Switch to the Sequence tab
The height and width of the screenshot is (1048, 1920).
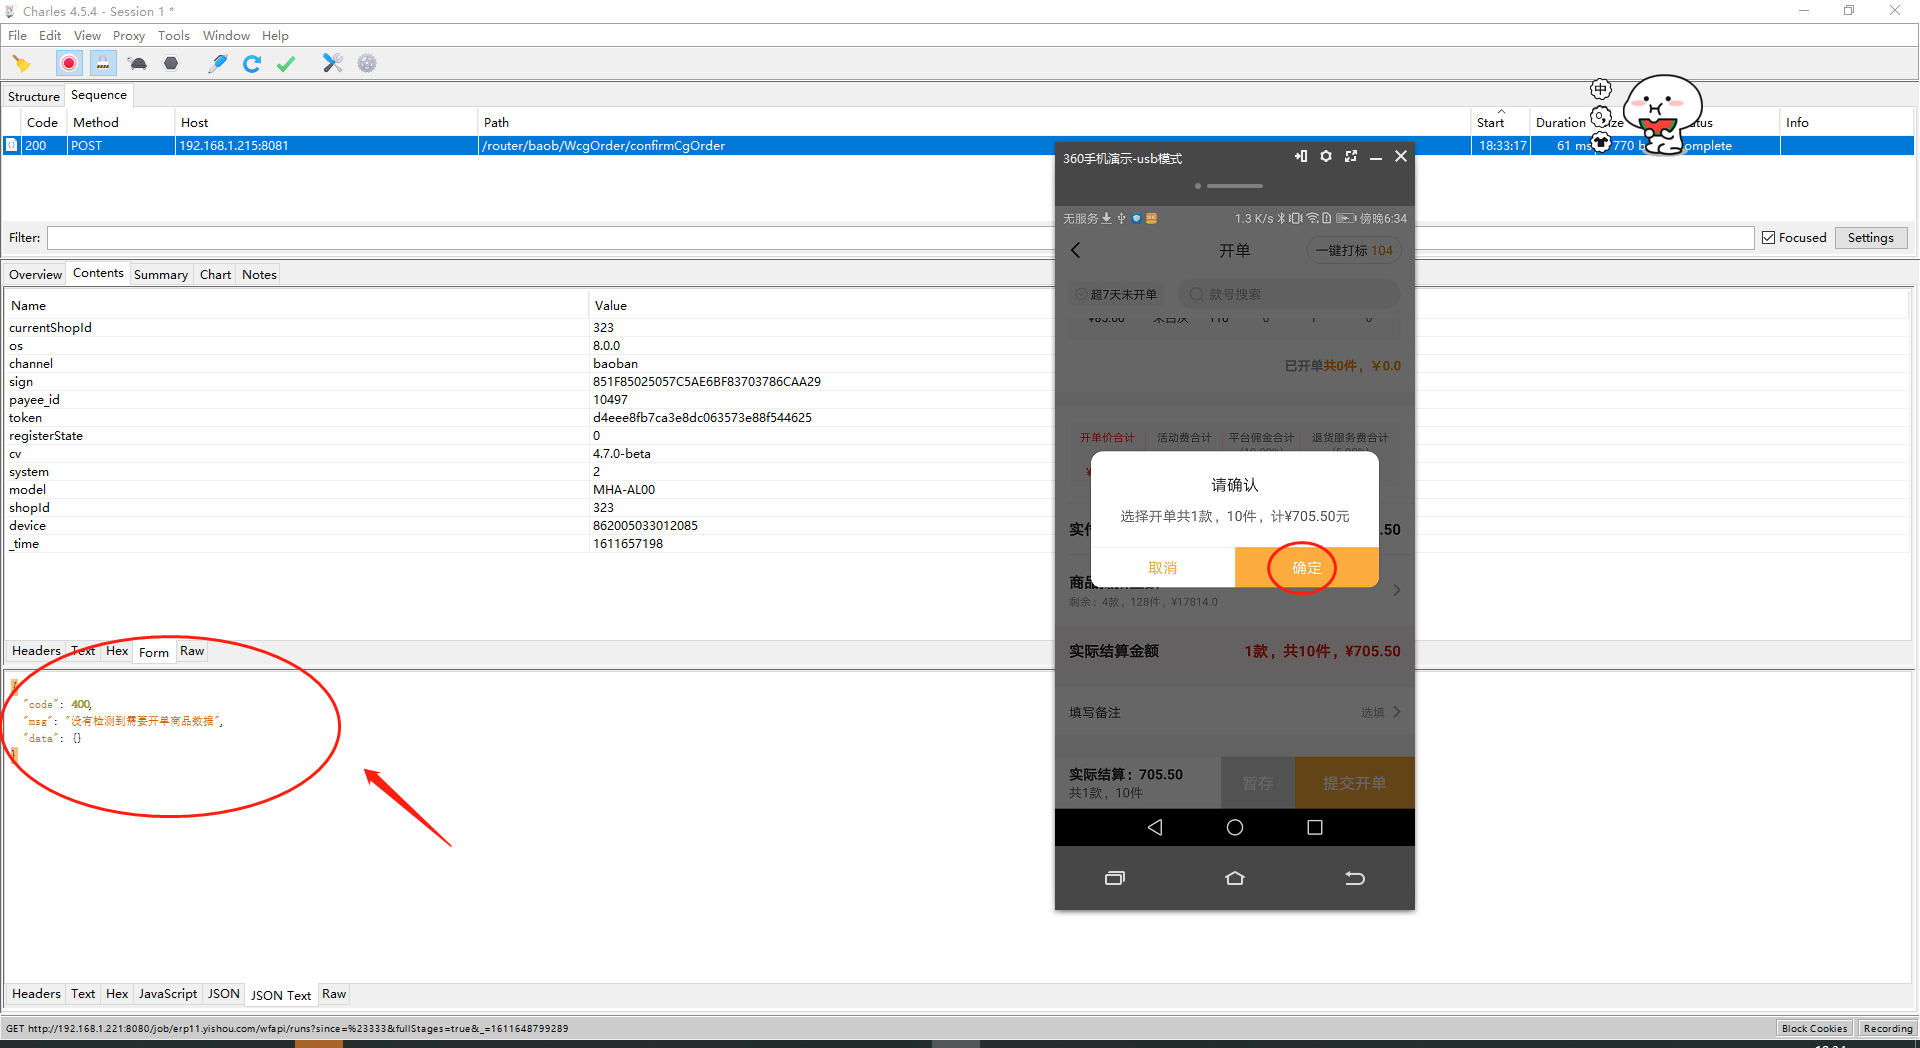[99, 95]
